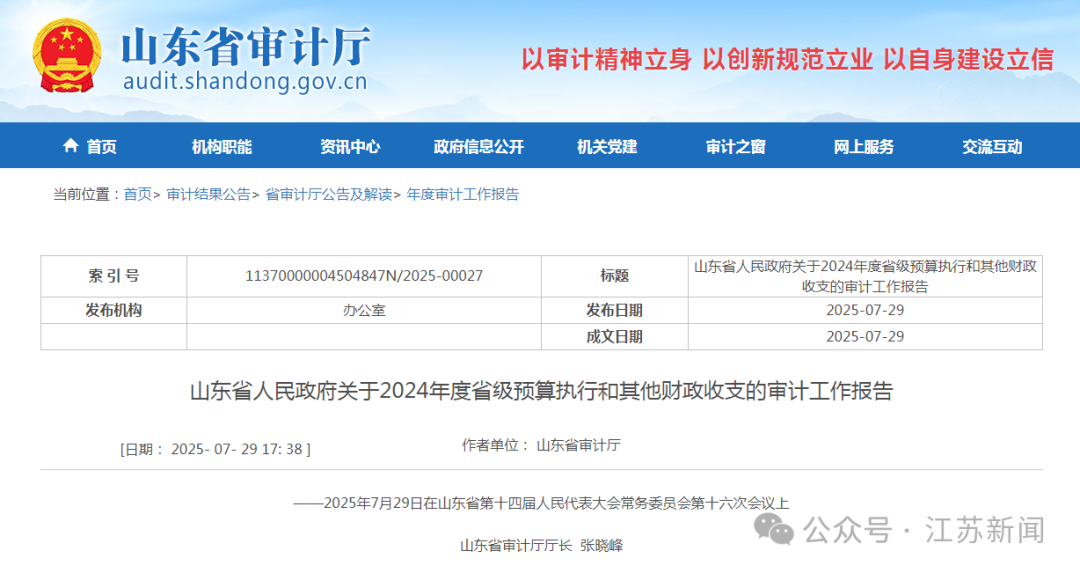1080x573 pixels.
Task: Click the home icon in navigation bar
Action: tap(70, 146)
